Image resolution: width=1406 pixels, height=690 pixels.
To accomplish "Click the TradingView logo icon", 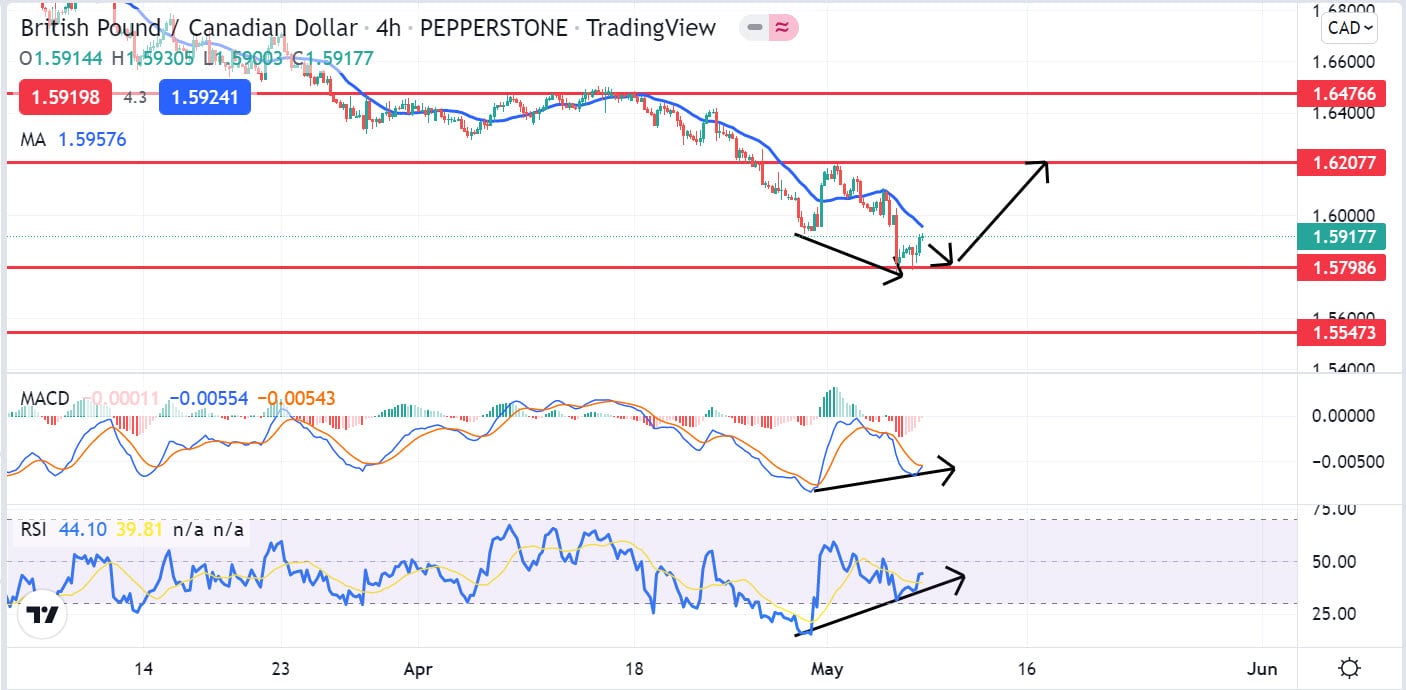I will pos(41,616).
